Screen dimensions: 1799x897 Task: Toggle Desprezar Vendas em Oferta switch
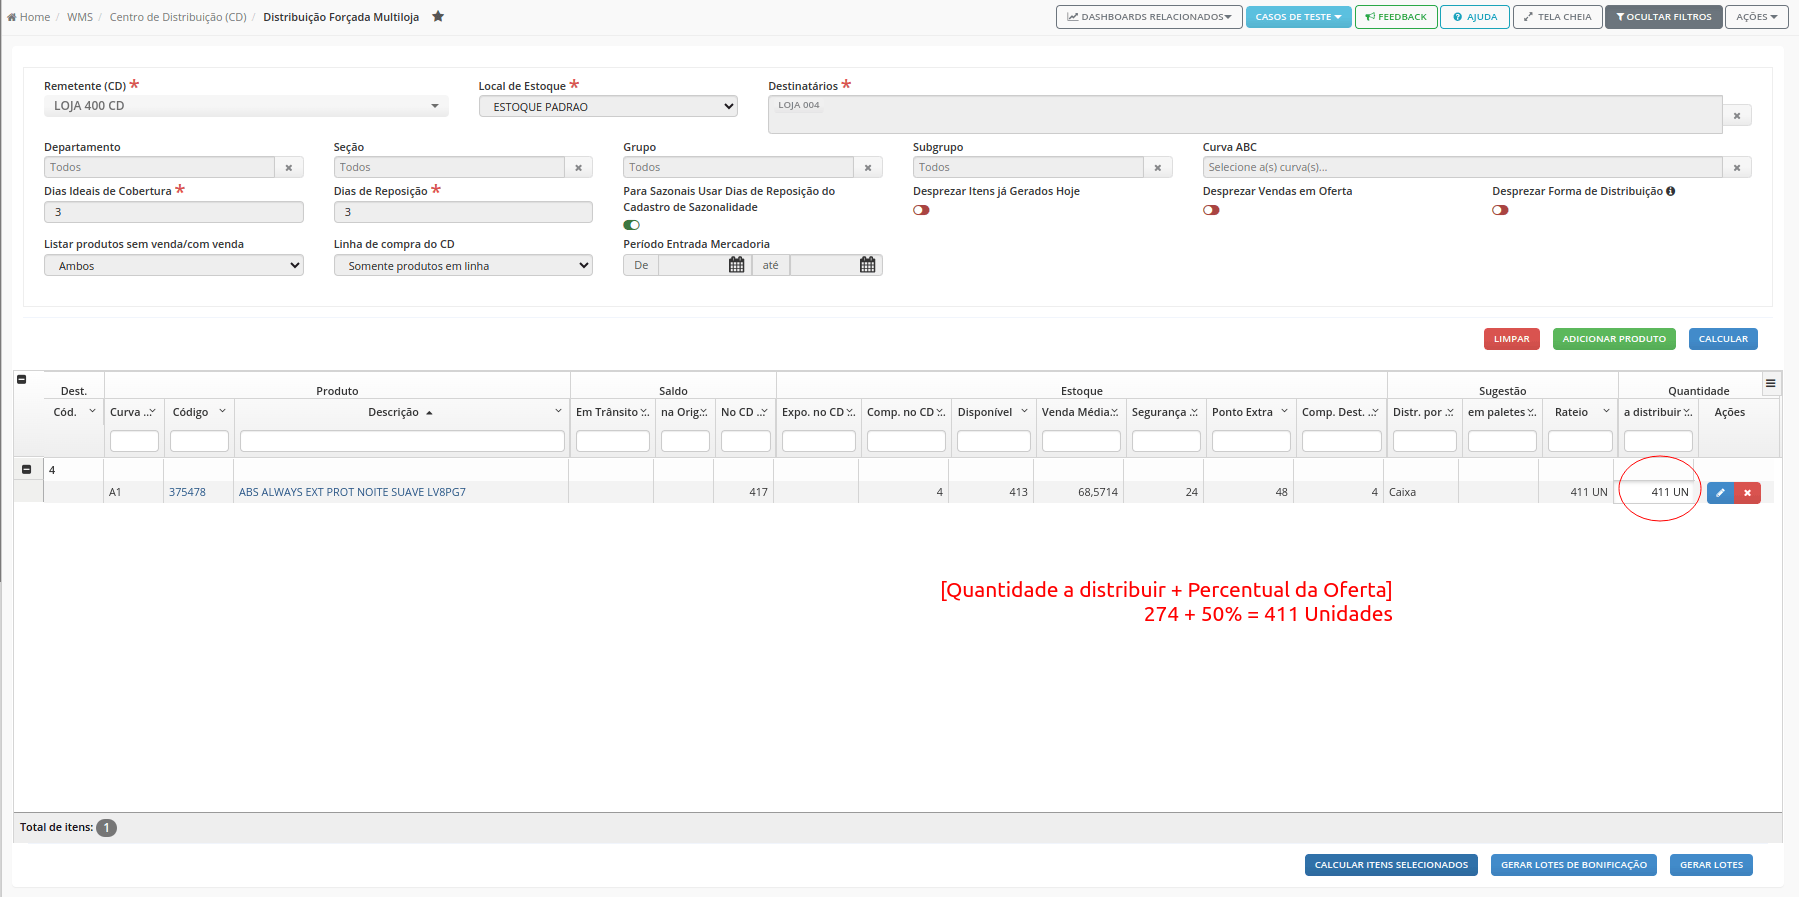[x=1211, y=210]
